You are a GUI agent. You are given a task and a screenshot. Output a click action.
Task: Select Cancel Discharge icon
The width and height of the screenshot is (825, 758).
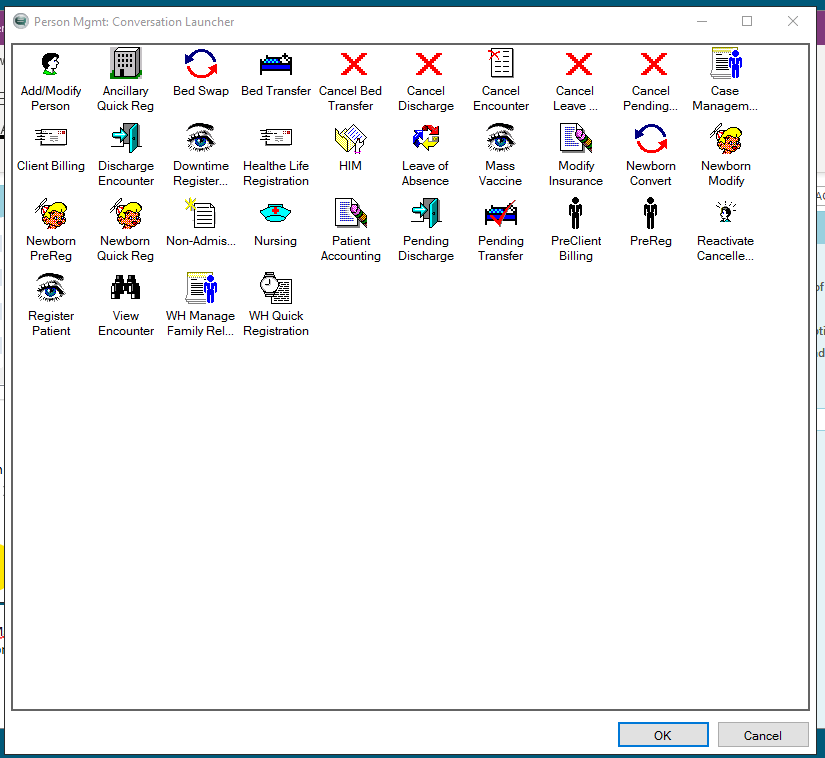pos(426,65)
